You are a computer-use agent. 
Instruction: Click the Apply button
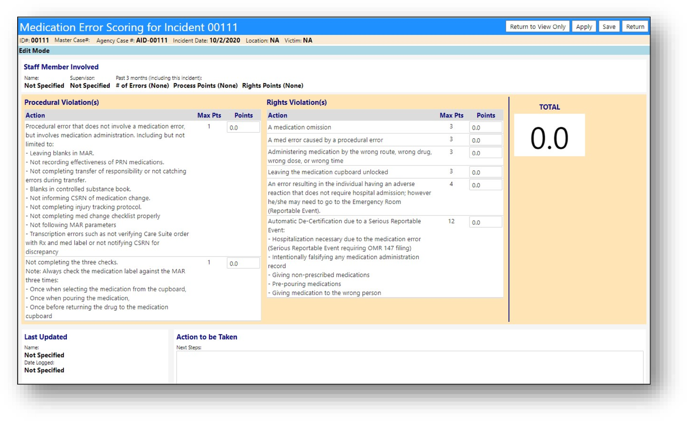(x=584, y=27)
